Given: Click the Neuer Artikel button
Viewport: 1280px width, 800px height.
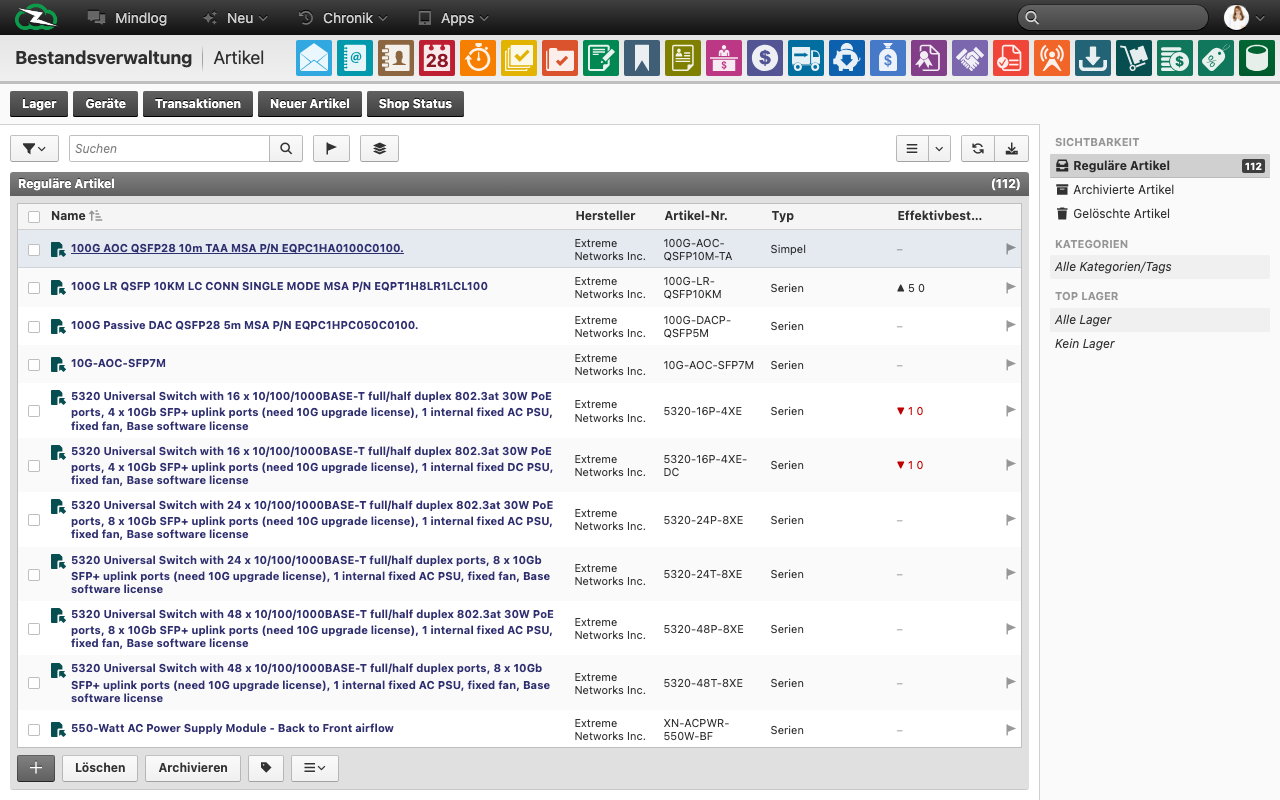Looking at the screenshot, I should tap(309, 104).
